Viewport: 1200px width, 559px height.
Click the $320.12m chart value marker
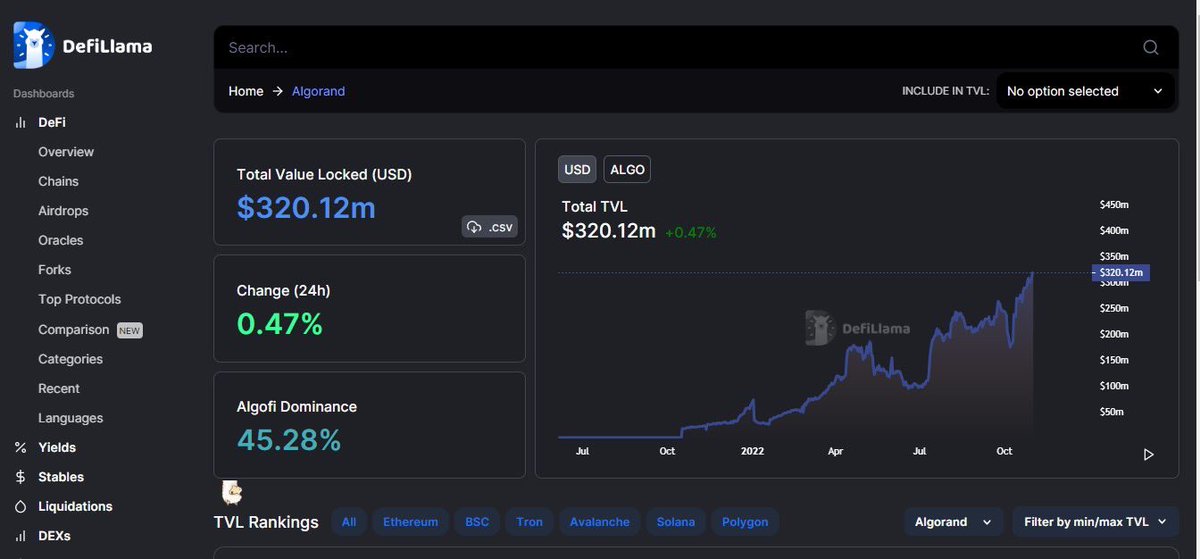click(x=1120, y=272)
